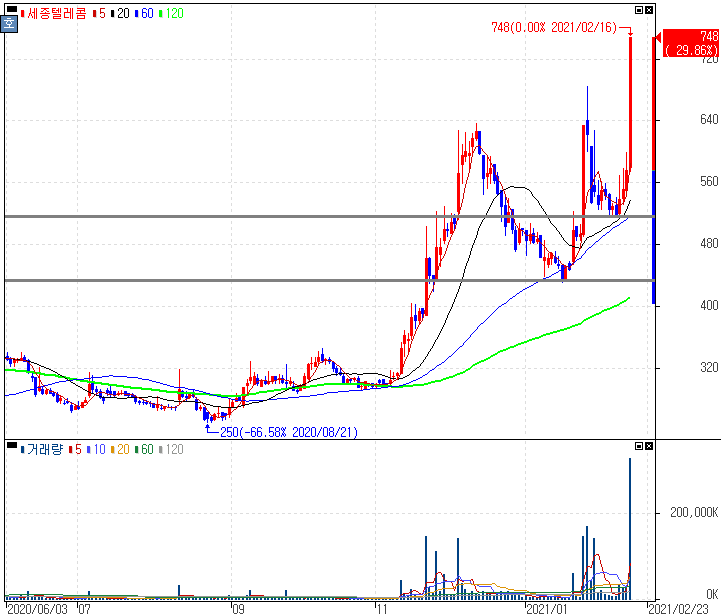Click the 400 price axis label

(x=709, y=305)
